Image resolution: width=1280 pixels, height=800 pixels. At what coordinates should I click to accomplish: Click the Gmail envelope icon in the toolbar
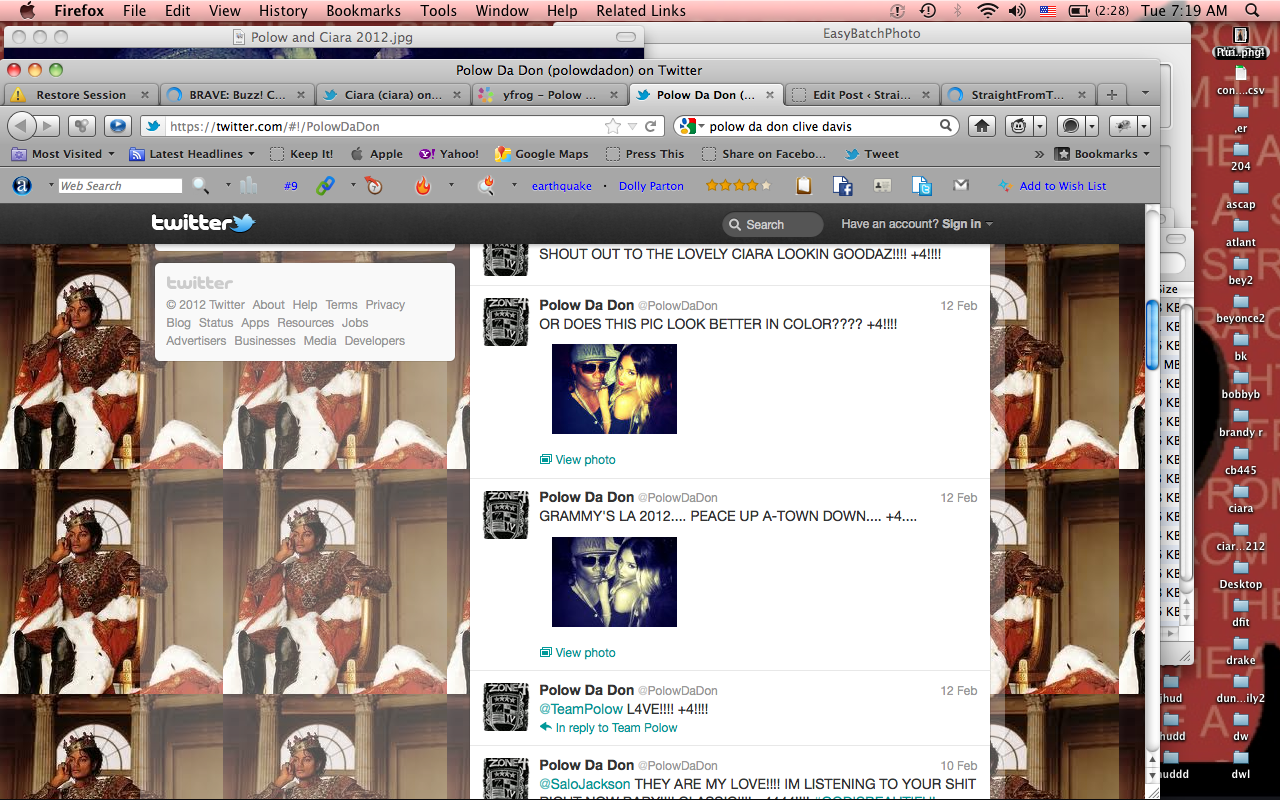961,186
